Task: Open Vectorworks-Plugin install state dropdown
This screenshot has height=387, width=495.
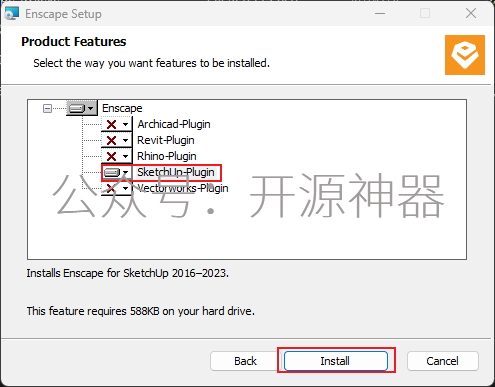Action: click(x=117, y=188)
